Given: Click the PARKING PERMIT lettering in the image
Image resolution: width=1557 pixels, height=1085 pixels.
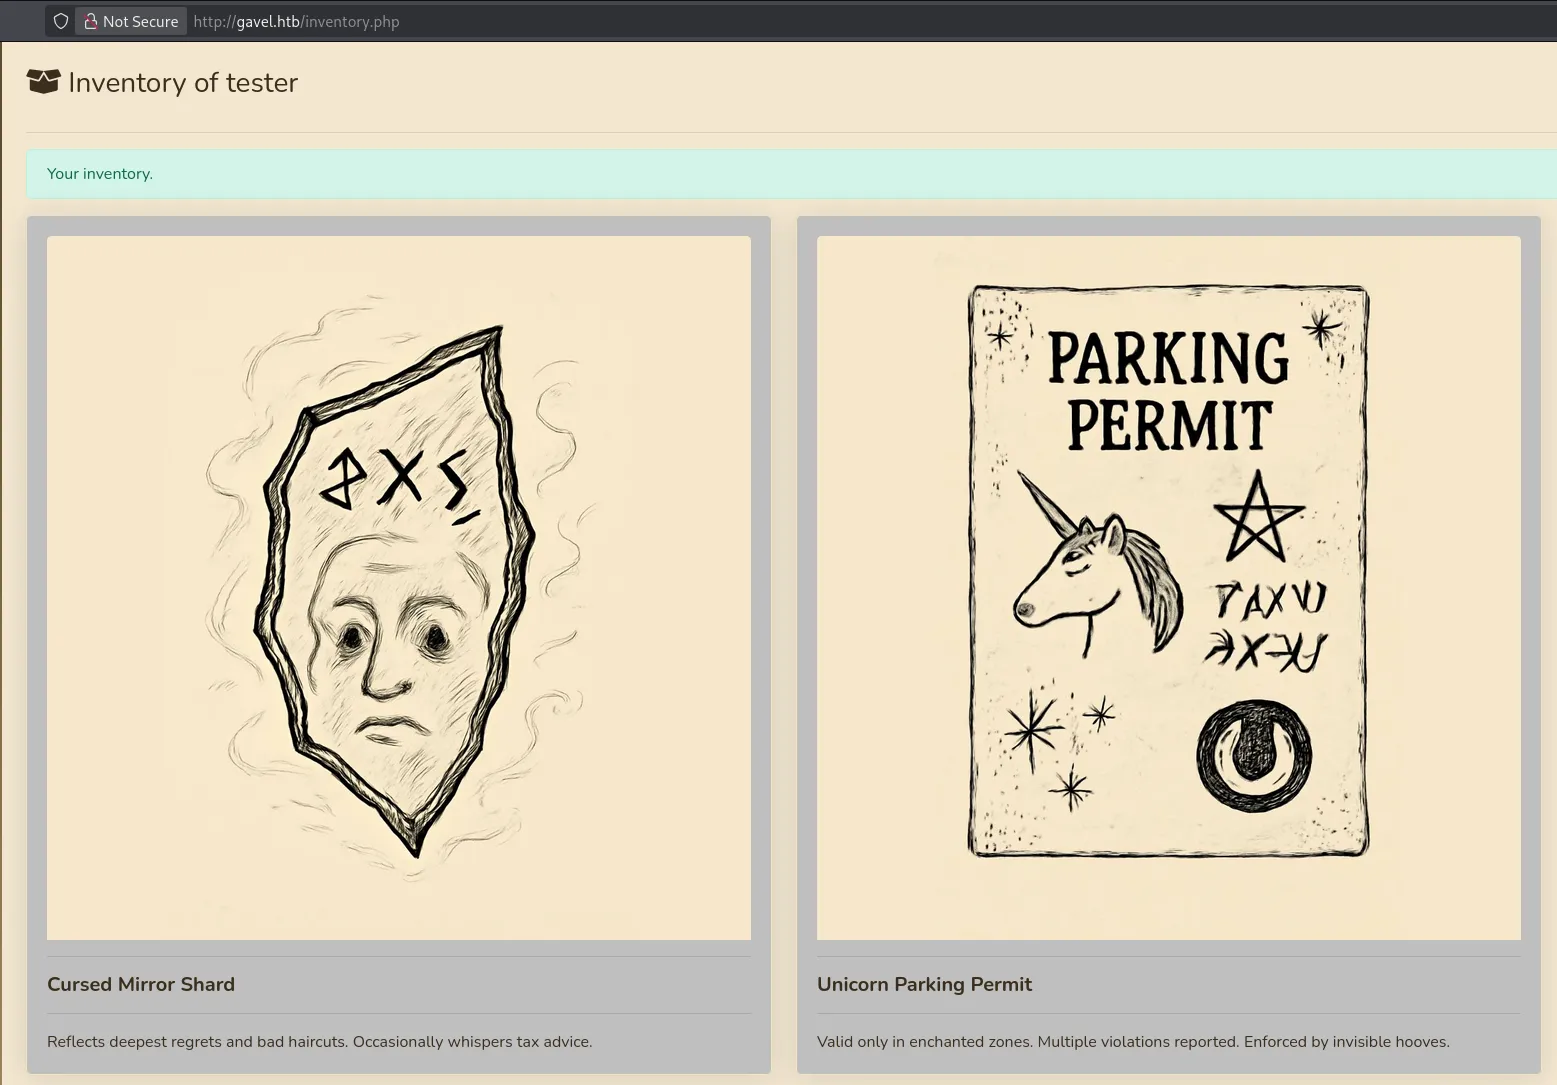Looking at the screenshot, I should coord(1168,392).
